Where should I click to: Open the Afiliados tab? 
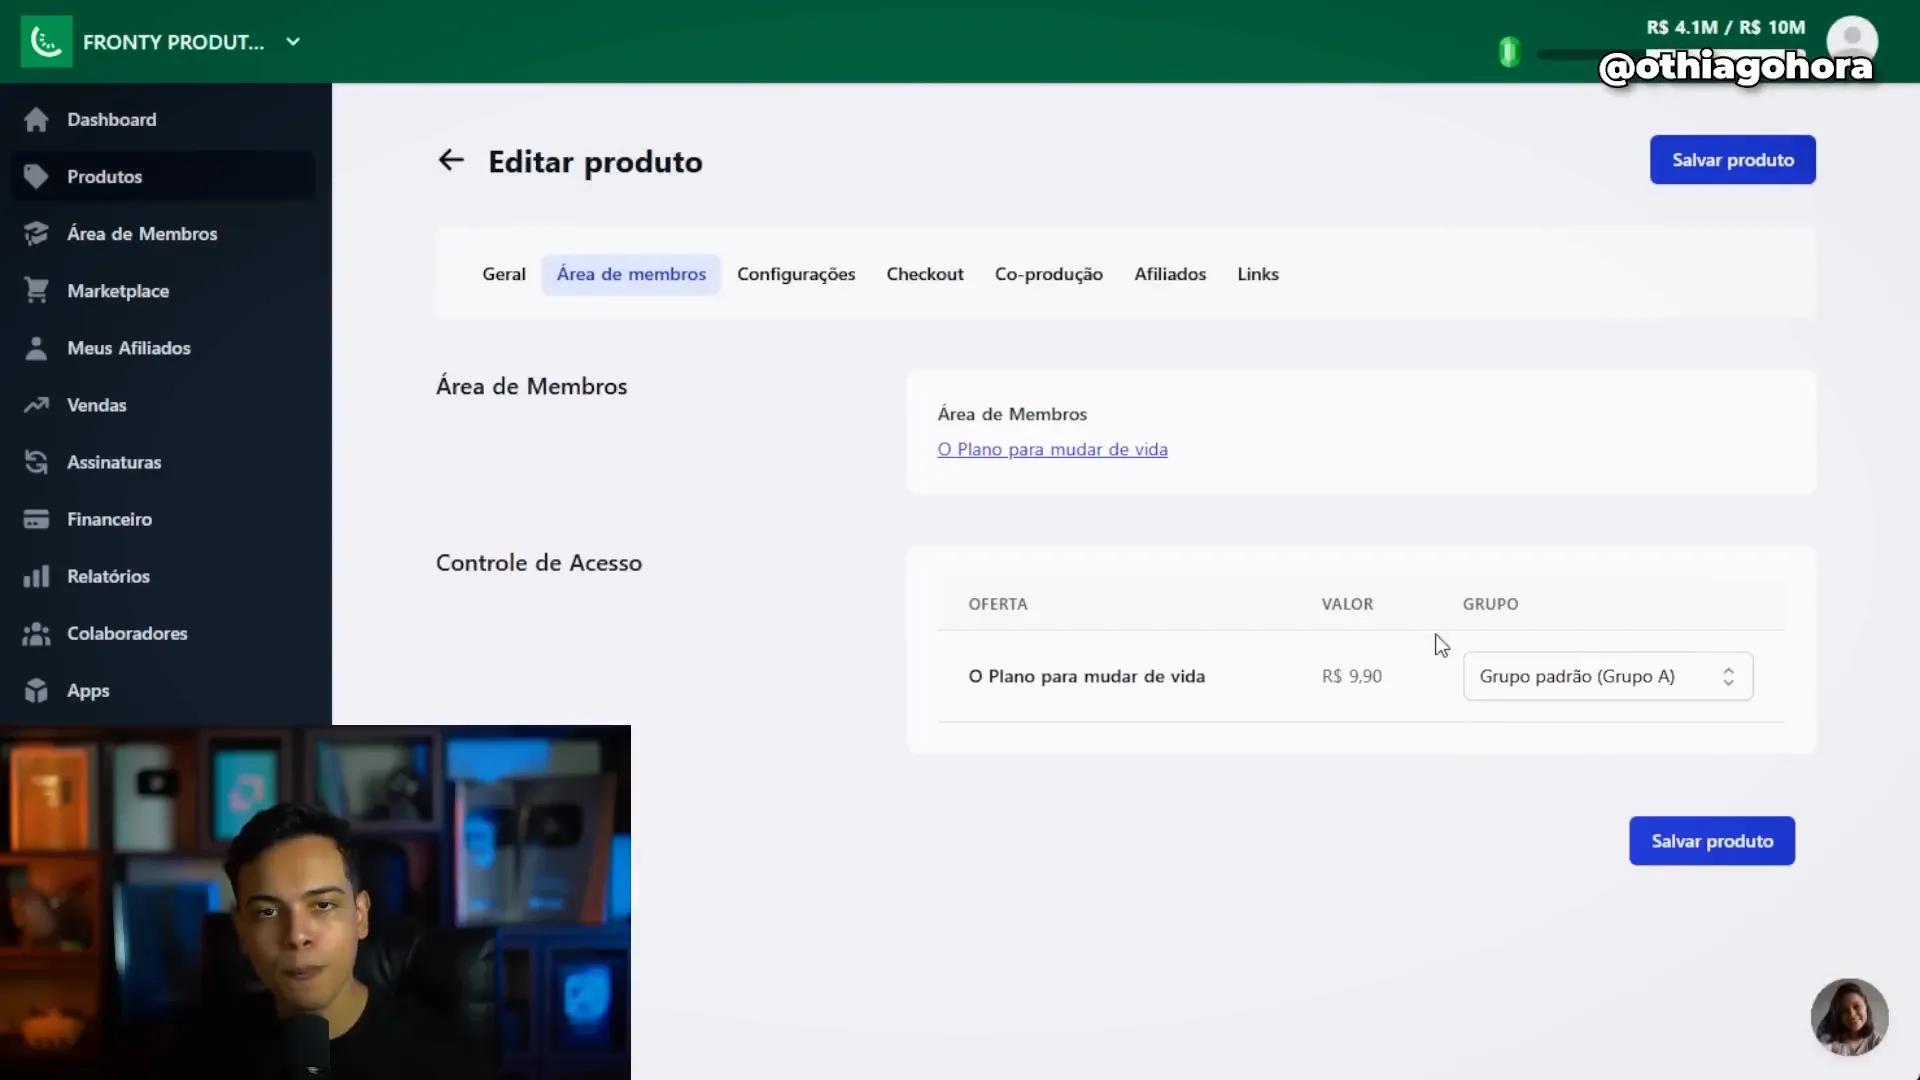pos(1170,274)
